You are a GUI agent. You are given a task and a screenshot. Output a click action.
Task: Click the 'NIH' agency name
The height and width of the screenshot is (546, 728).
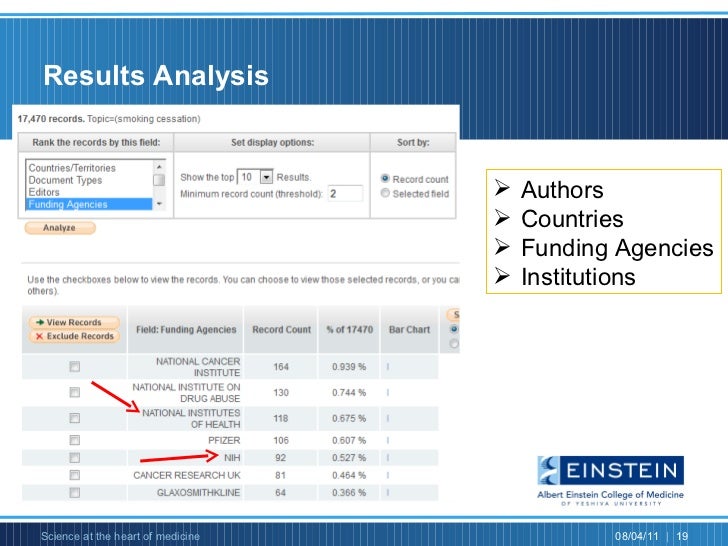[232, 458]
